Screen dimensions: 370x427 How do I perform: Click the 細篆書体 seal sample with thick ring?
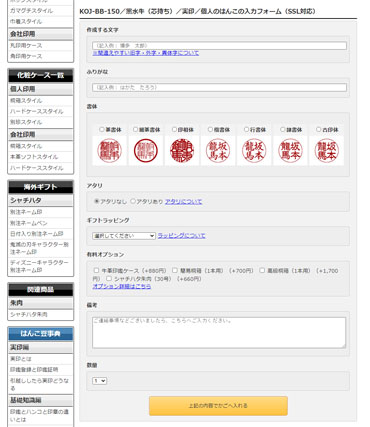point(146,151)
